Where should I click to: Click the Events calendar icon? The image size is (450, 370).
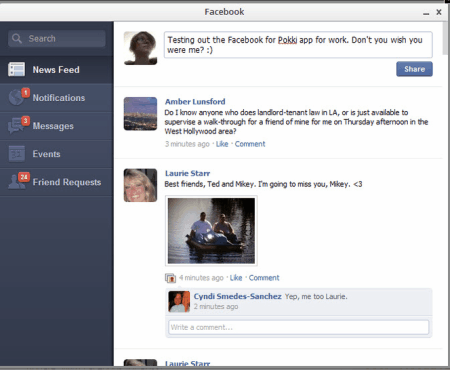pyautogui.click(x=17, y=154)
